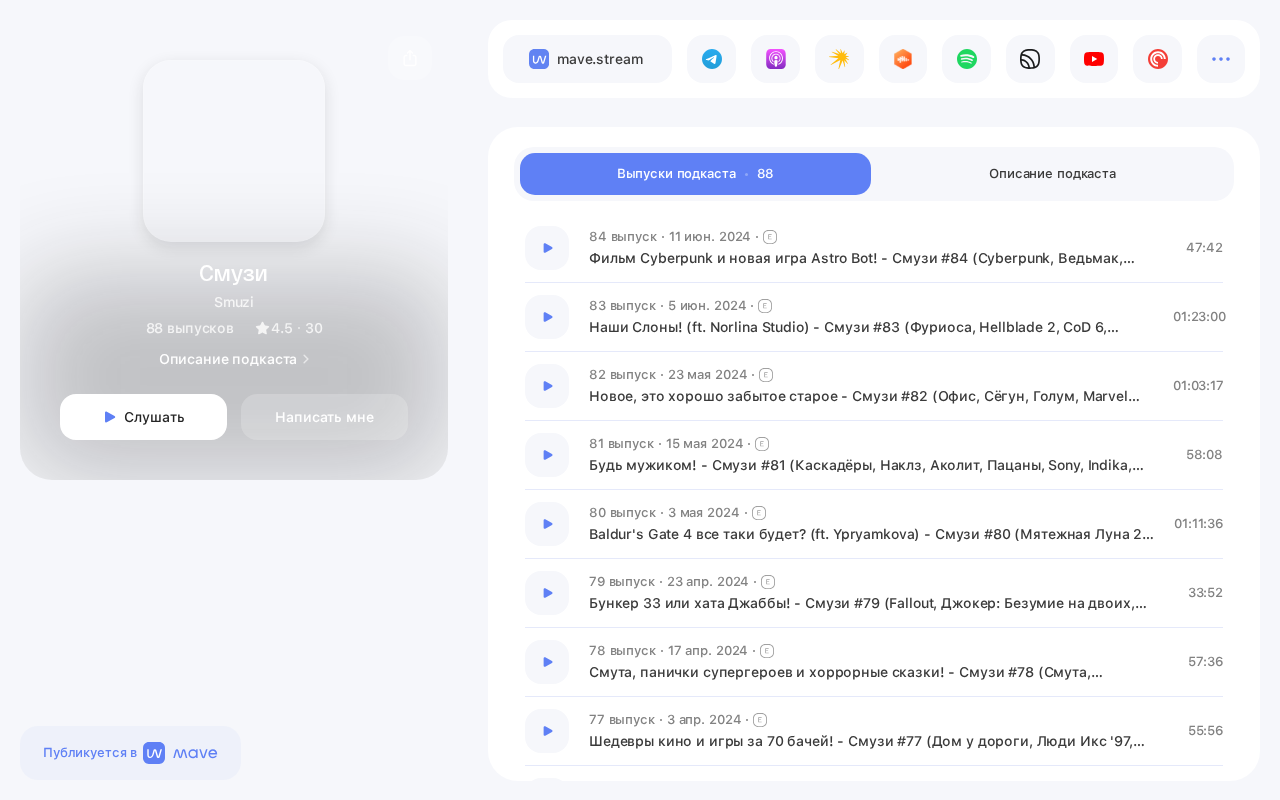Click the Написать мне button
Screen dimensions: 1280x800
click(x=324, y=417)
